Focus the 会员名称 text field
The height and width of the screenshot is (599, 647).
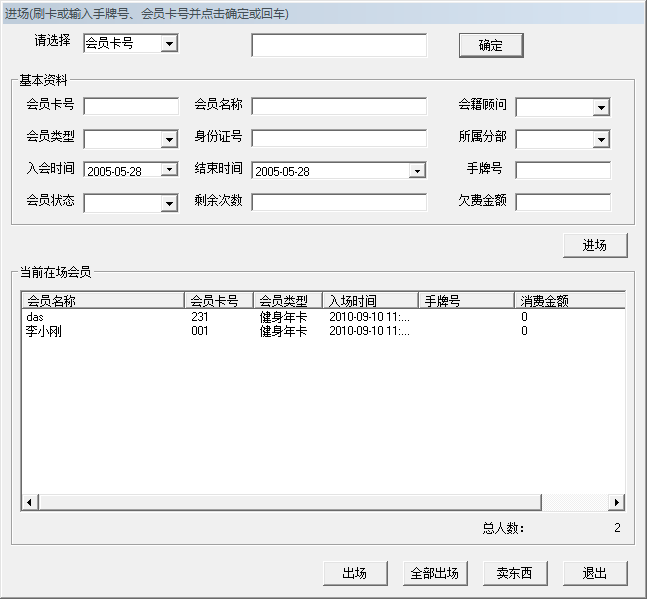click(338, 106)
